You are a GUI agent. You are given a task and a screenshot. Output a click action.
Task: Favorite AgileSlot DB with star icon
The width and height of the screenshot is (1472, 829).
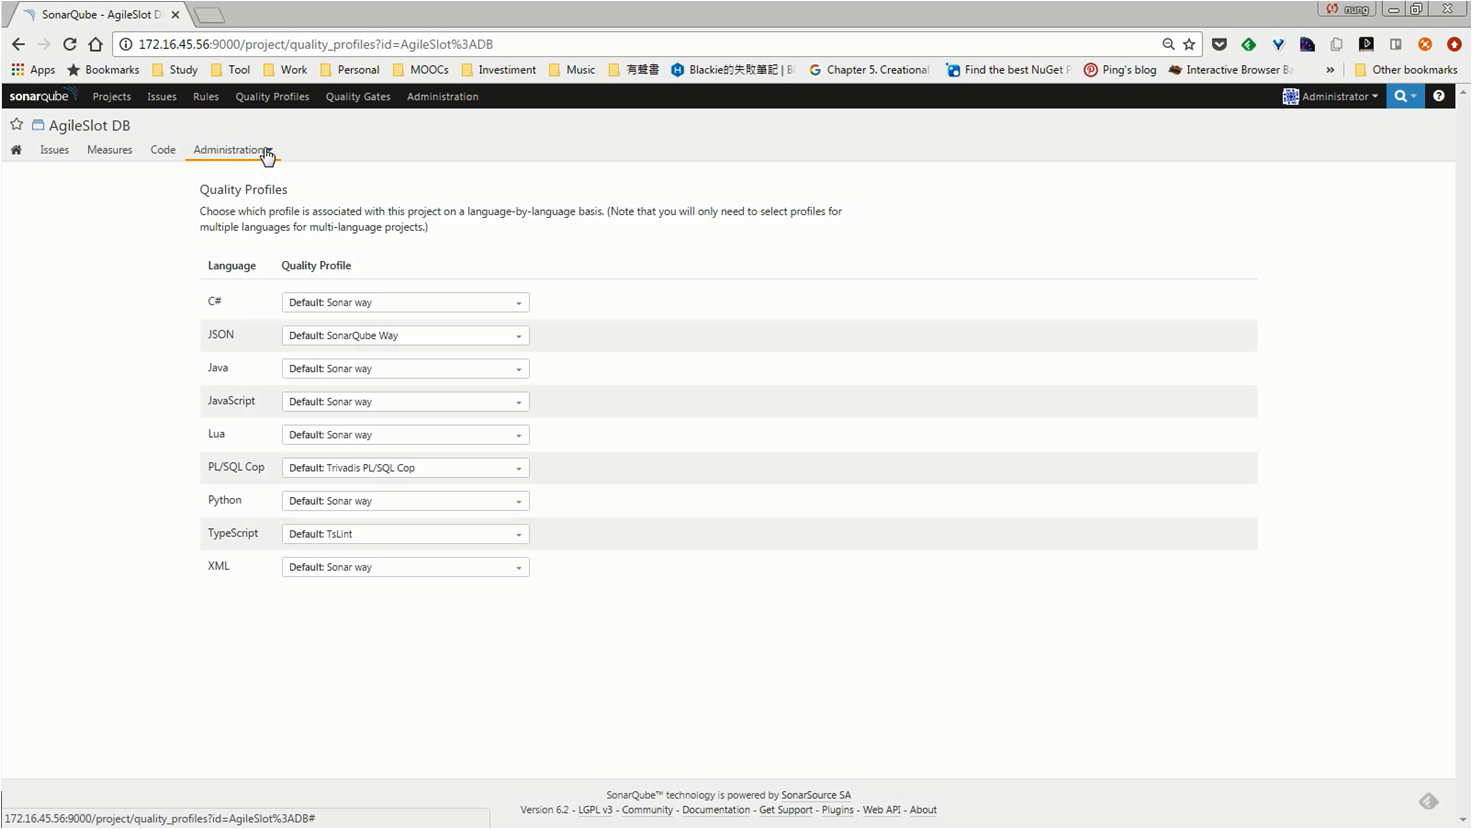coord(16,125)
